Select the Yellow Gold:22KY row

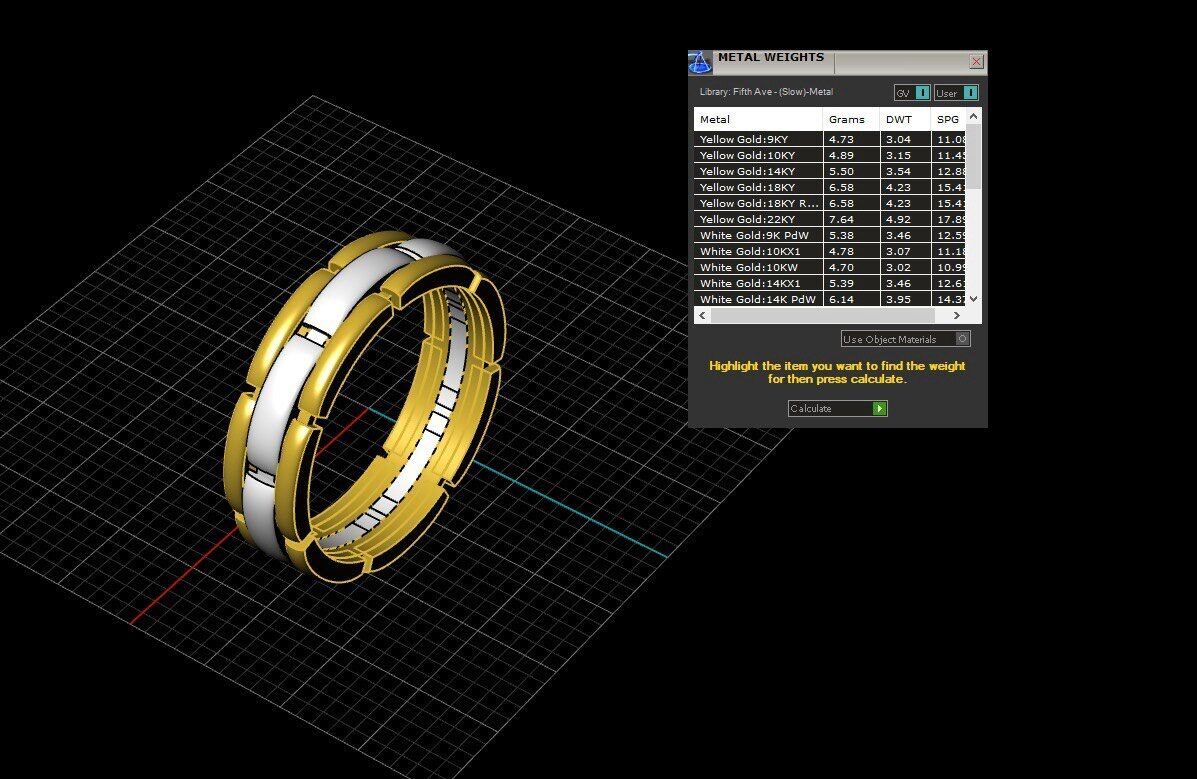tap(757, 219)
